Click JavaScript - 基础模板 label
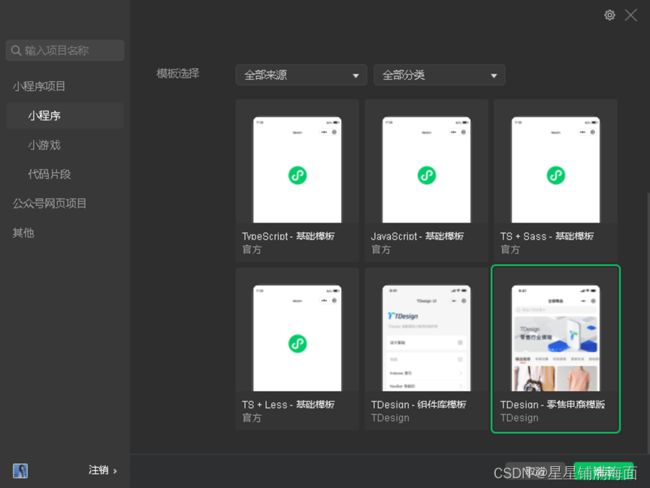This screenshot has height=488, width=650. [417, 236]
